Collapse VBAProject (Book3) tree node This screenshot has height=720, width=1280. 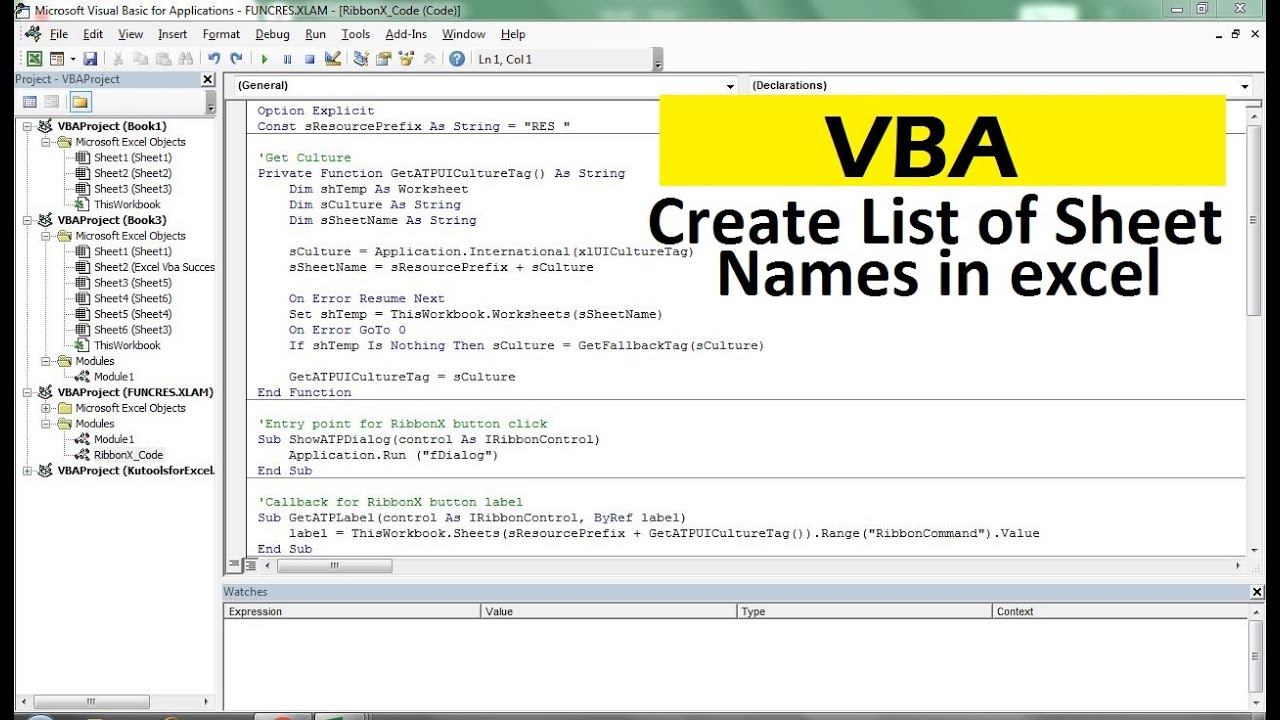click(27, 220)
